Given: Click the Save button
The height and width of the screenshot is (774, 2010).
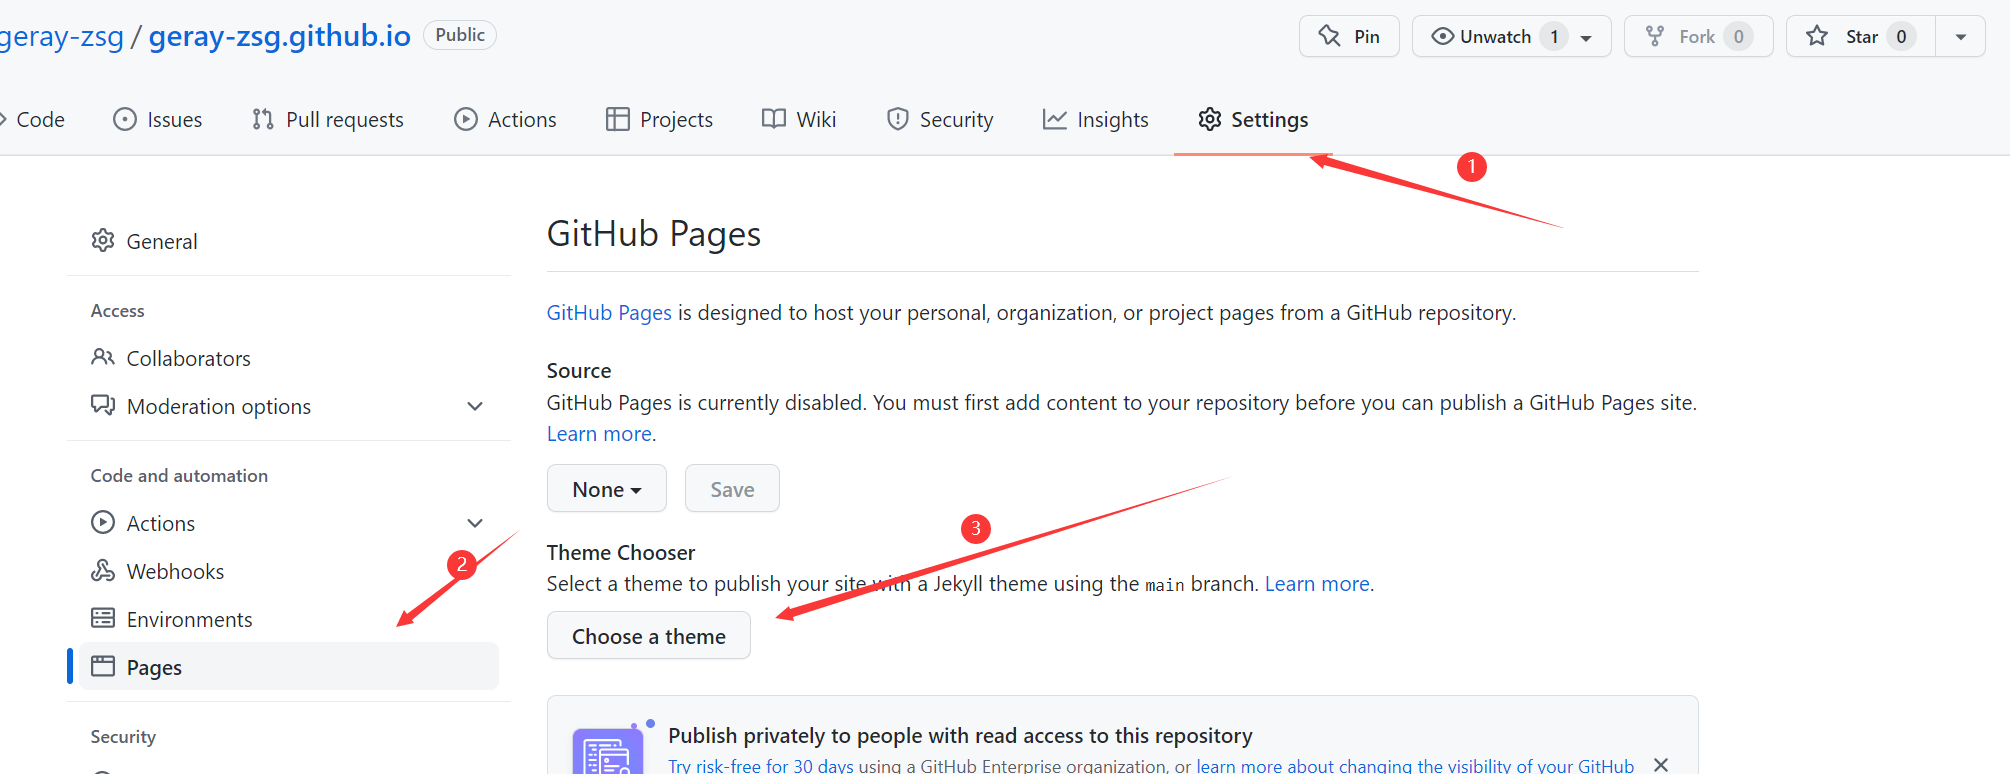Looking at the screenshot, I should click(732, 489).
